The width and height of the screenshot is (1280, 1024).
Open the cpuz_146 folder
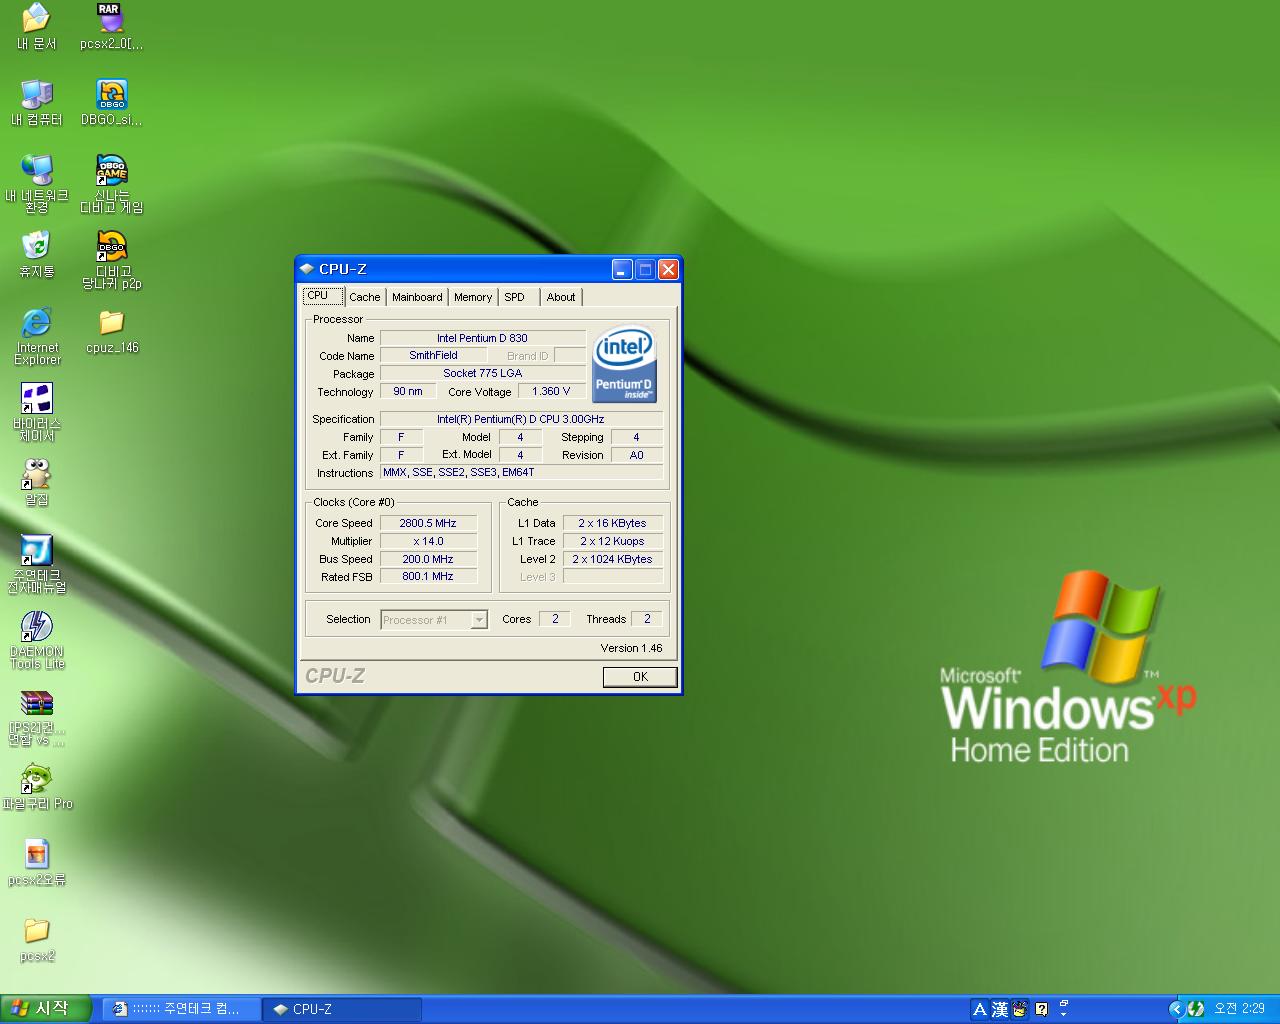[x=111, y=324]
